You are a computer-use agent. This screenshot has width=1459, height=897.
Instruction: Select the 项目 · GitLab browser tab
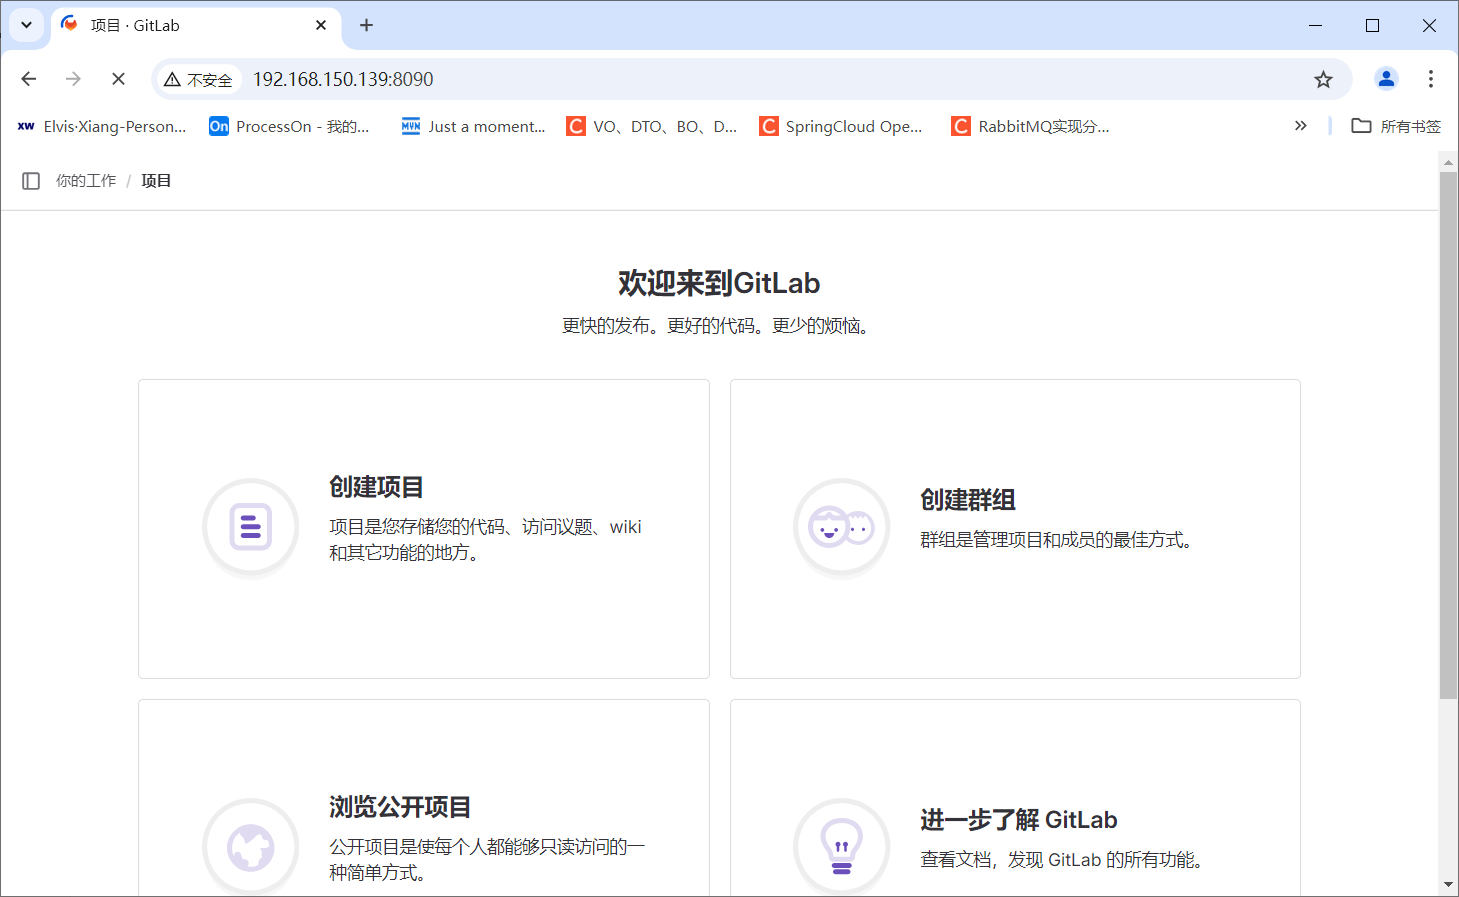coord(195,25)
